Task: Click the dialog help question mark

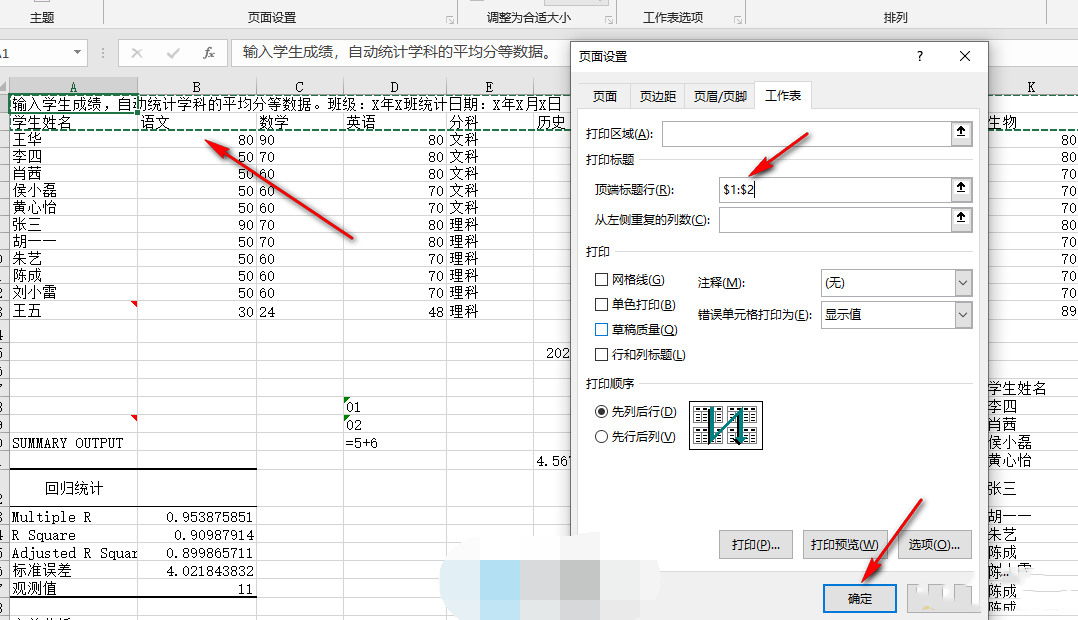Action: (x=920, y=57)
